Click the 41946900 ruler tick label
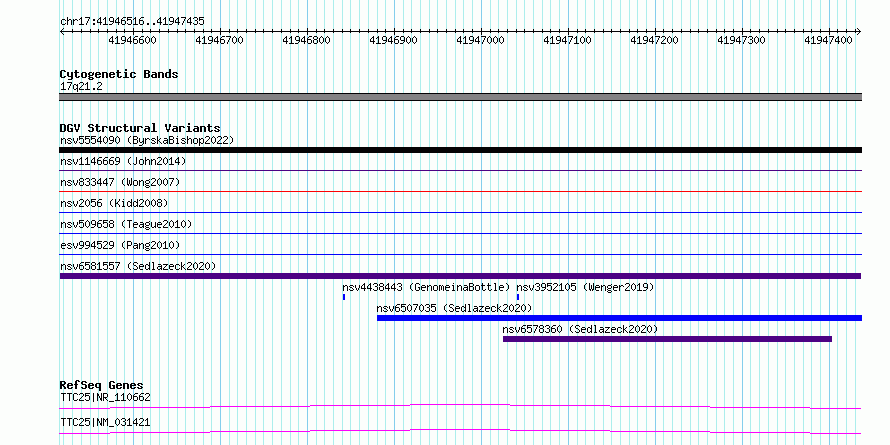Viewport: 890px width, 445px height. (393, 40)
